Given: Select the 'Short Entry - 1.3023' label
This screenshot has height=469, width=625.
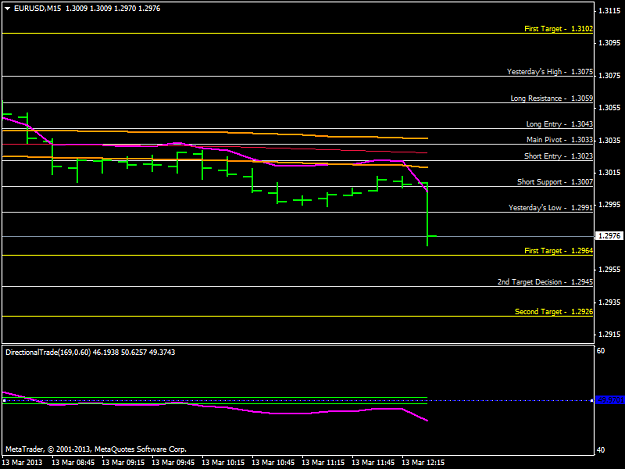Looking at the screenshot, I should coord(558,156).
